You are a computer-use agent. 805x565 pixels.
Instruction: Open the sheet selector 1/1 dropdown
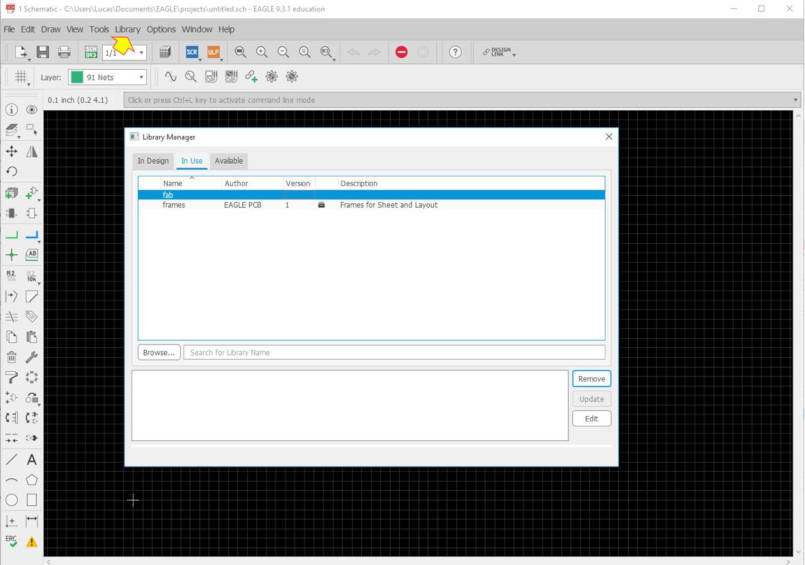(125, 52)
